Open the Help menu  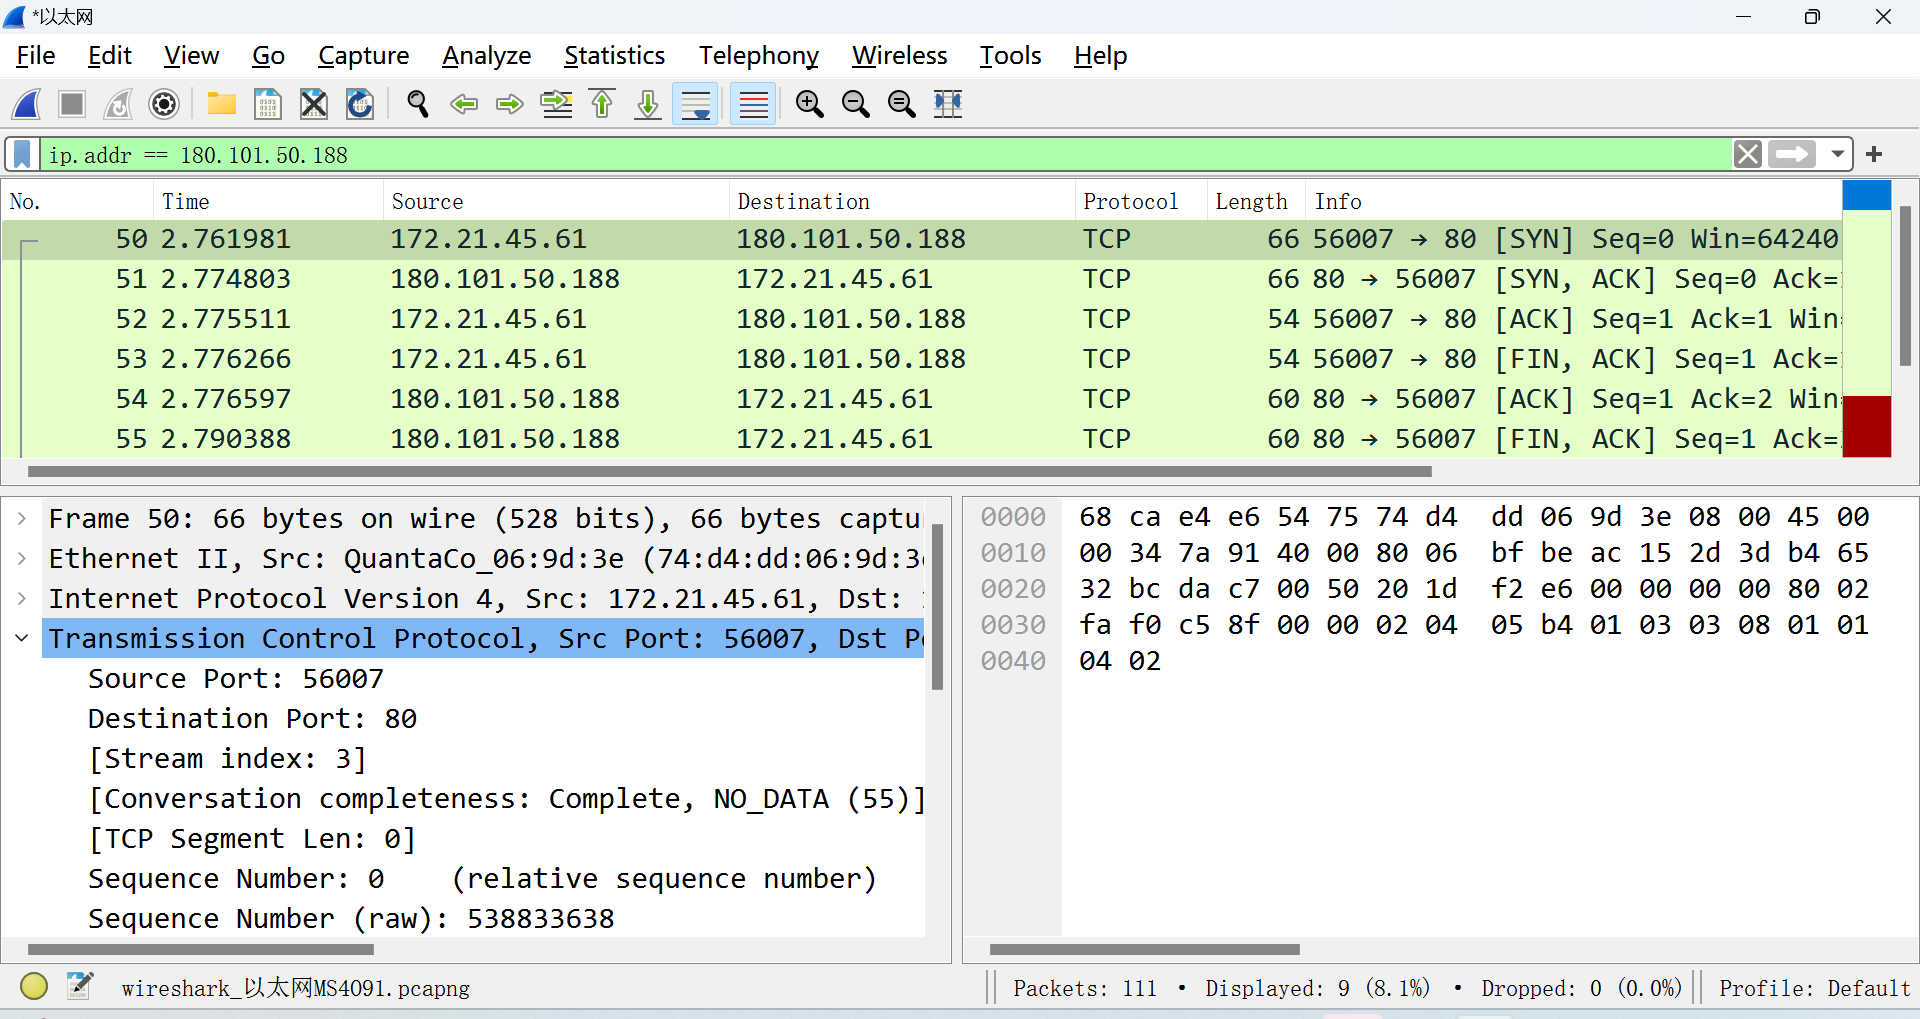(x=1100, y=56)
